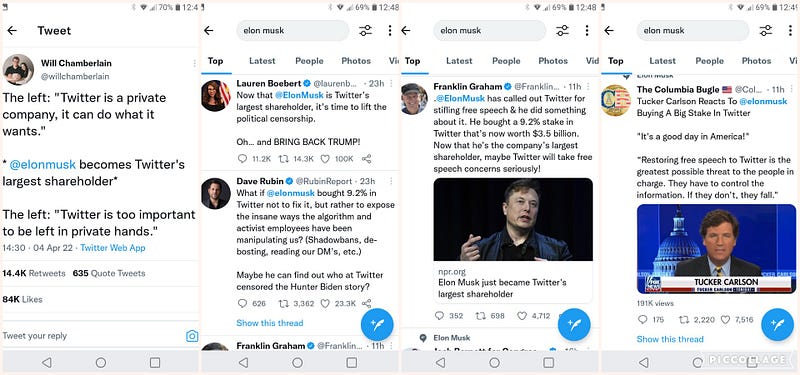Screen dimensions: 800x375
Task: Open search filter settings beside Lauren Boebert feed
Action: click(365, 31)
